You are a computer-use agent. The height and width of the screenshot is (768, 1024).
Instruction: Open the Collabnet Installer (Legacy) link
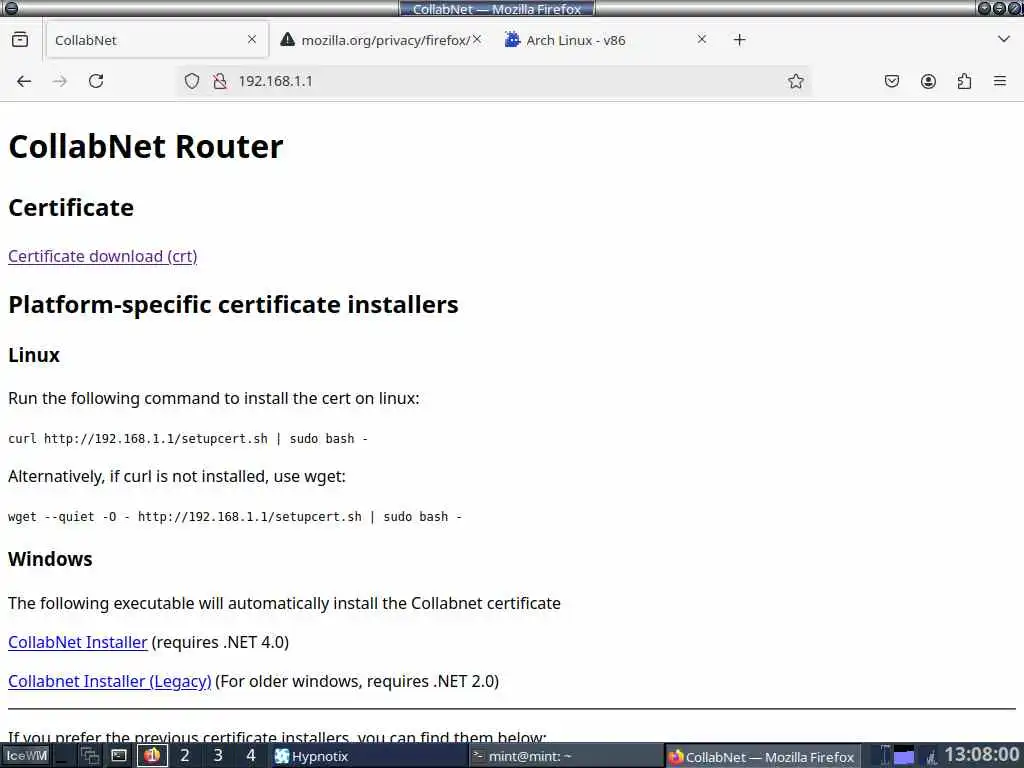click(x=110, y=681)
